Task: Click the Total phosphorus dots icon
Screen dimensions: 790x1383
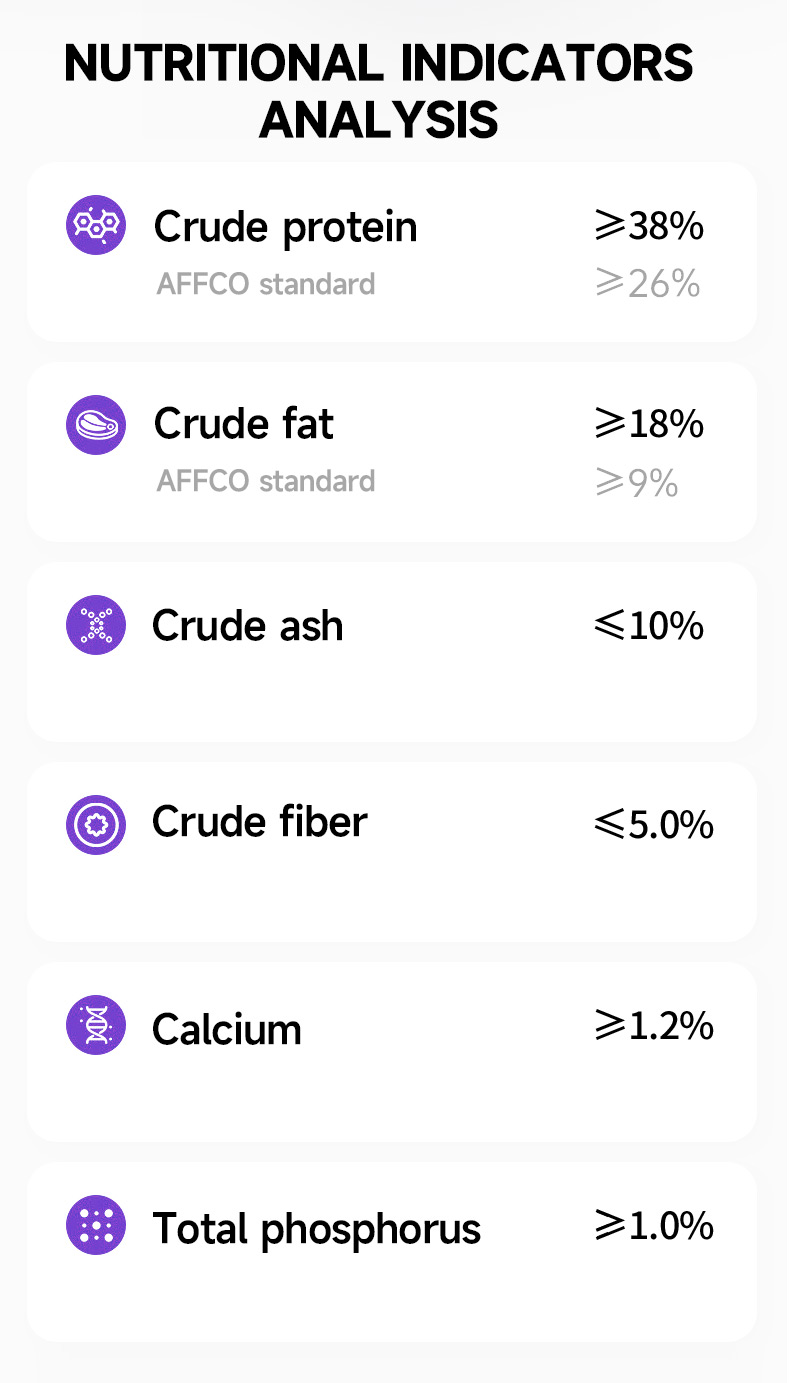Action: (96, 1225)
